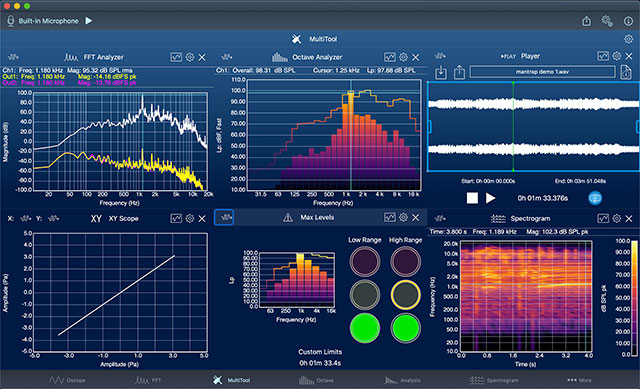Screen dimensions: 640x389
Task: Click the Max Levels mini octave chart
Action: pos(297,280)
